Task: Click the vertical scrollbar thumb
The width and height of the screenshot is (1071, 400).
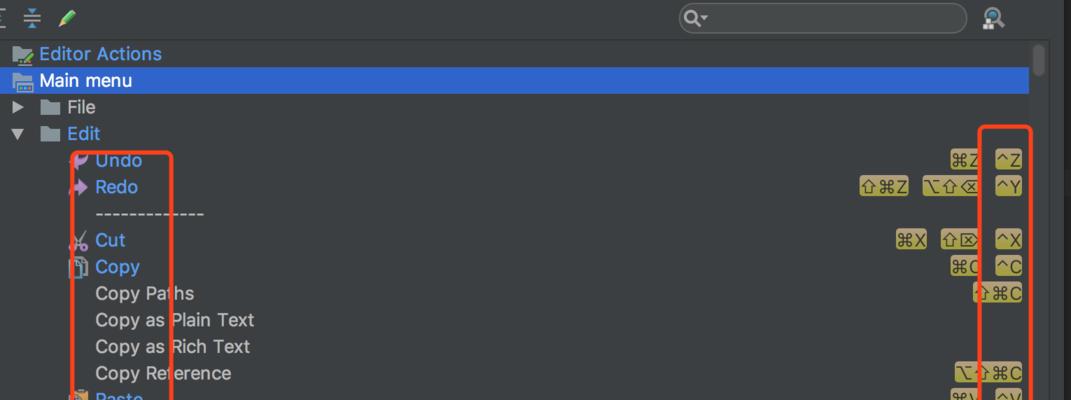Action: [1039, 60]
